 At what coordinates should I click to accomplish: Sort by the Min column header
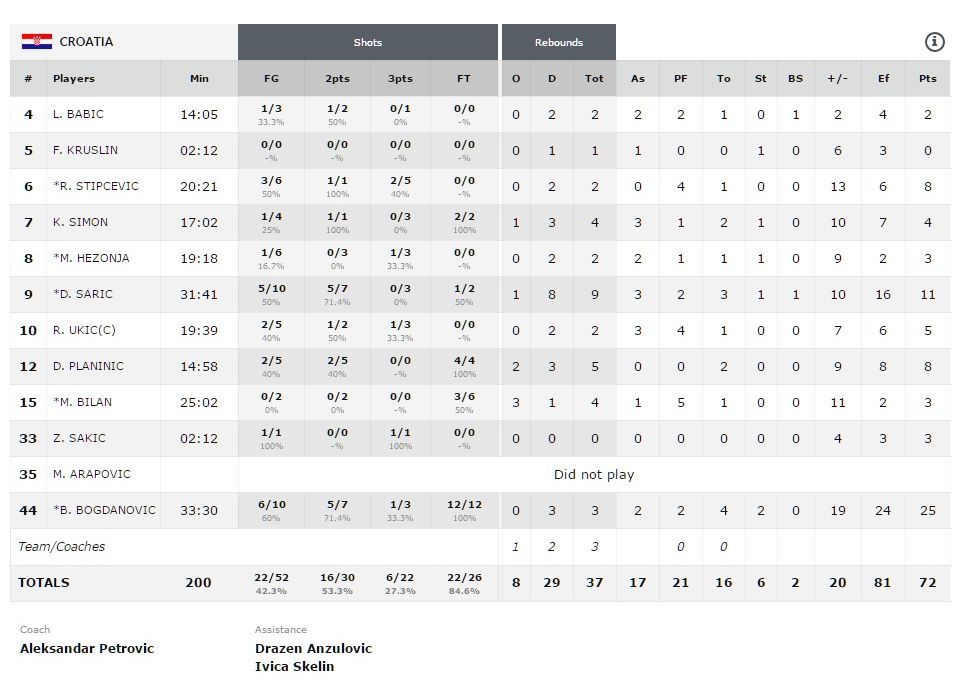click(199, 78)
